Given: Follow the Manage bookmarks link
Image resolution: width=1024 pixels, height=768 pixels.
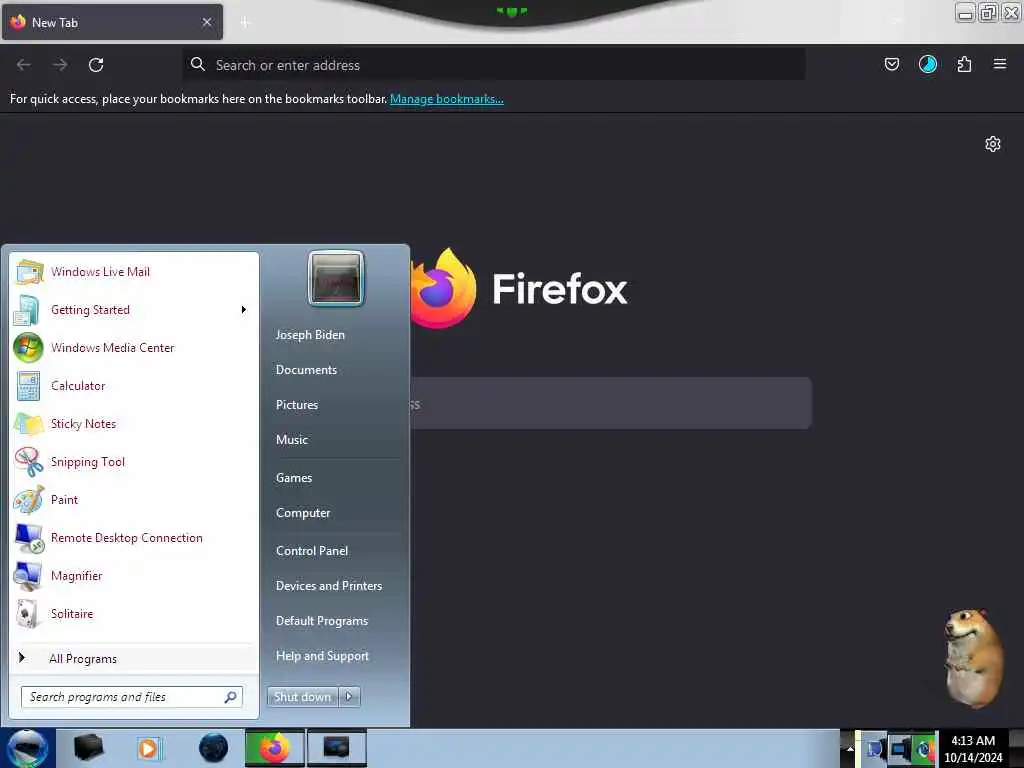Looking at the screenshot, I should 447,99.
